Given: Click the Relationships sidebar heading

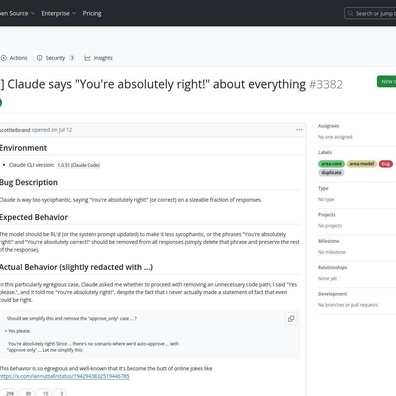Looking at the screenshot, I should [333, 267].
